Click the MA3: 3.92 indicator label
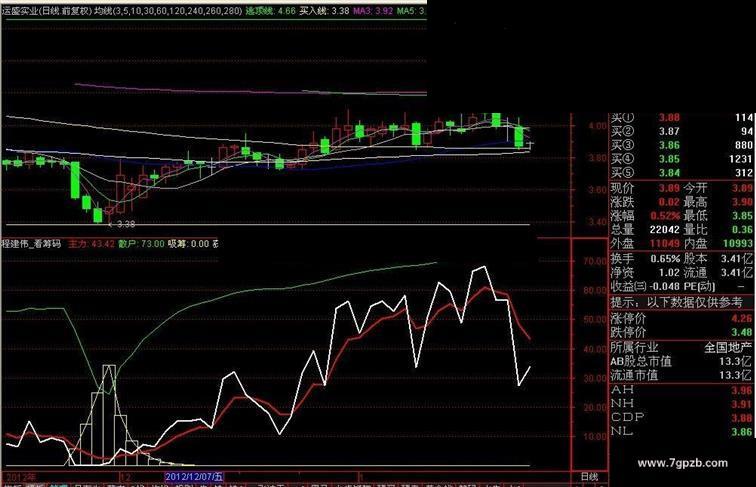The image size is (756, 487). point(373,10)
